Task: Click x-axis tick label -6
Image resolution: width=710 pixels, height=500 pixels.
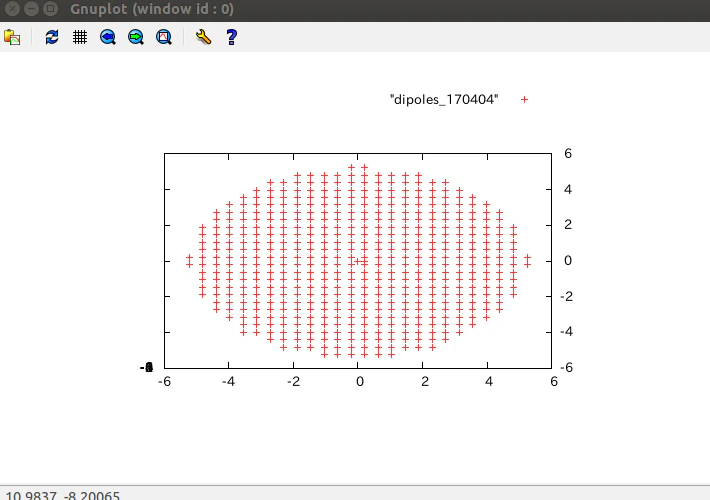Action: click(164, 382)
